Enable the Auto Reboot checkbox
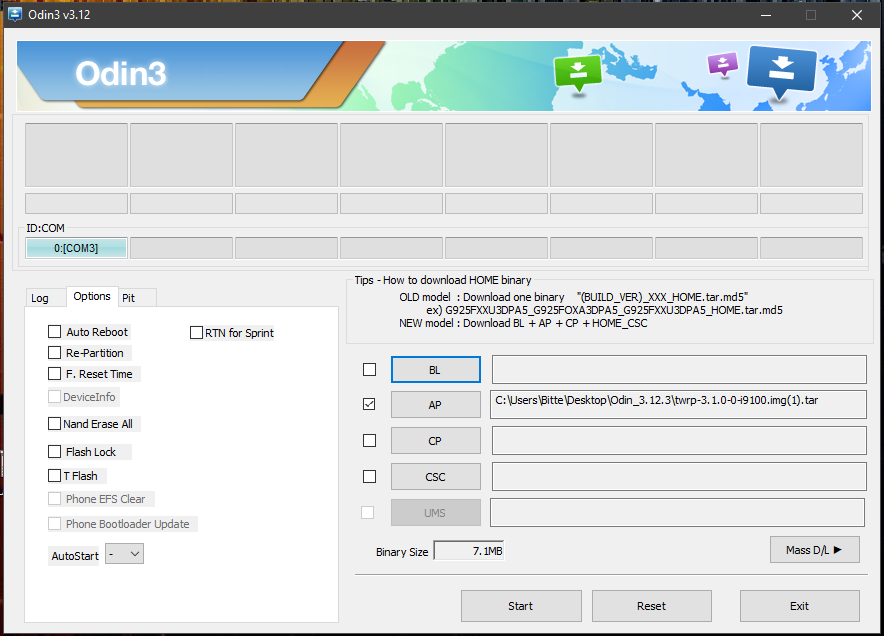 click(x=55, y=332)
